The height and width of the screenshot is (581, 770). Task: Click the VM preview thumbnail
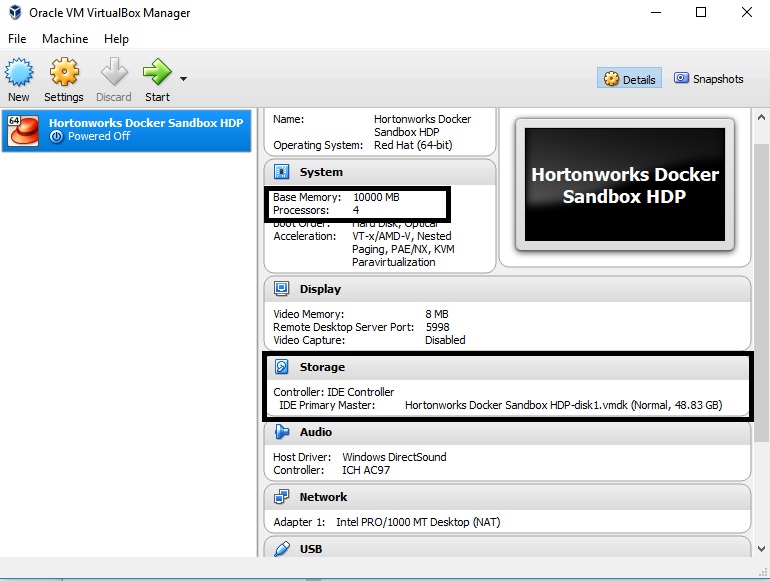click(625, 185)
